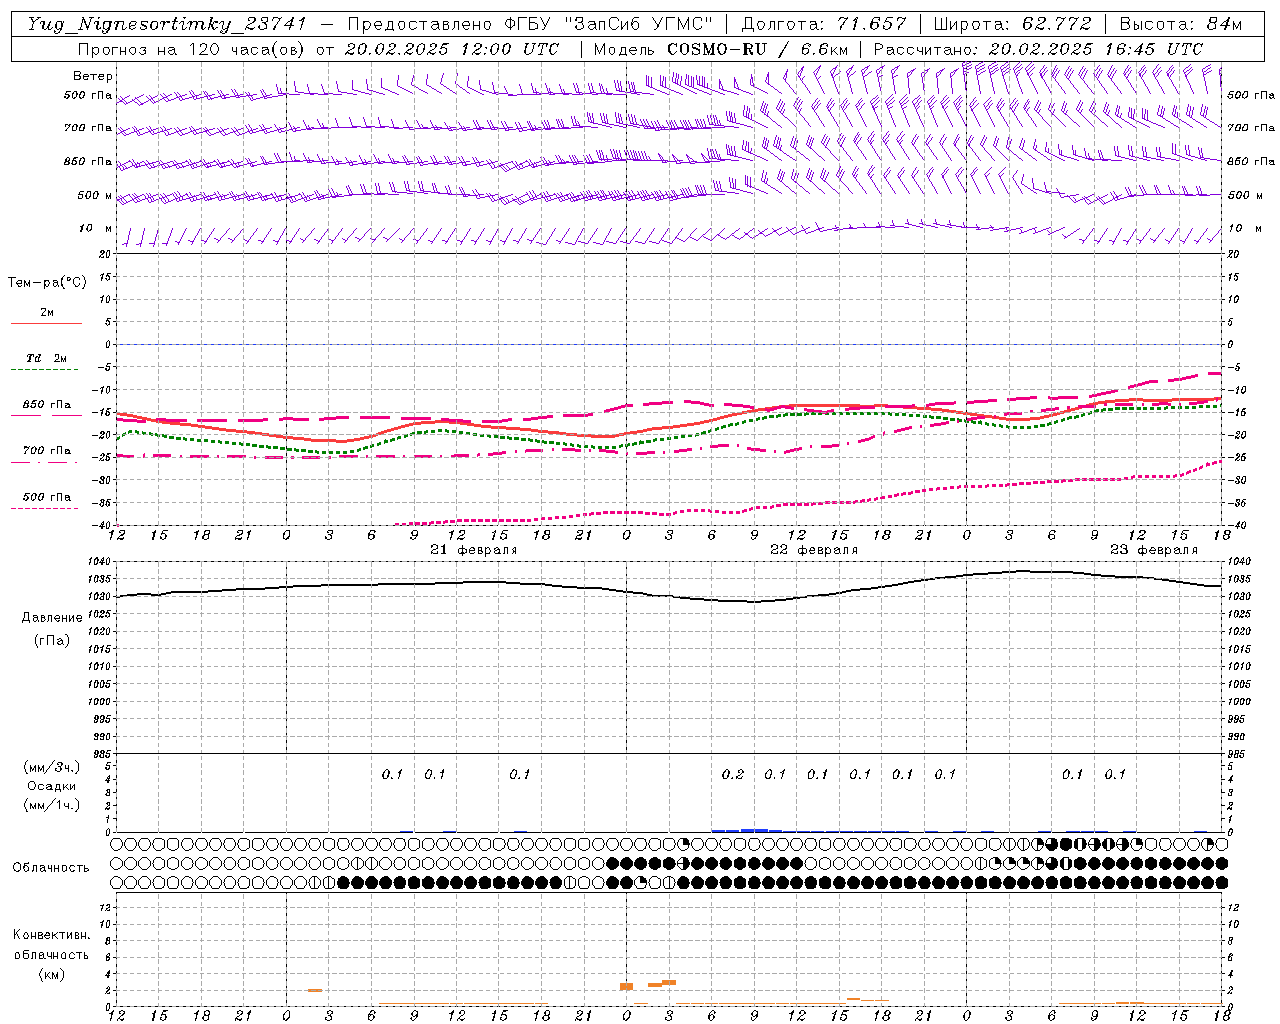1280x1024 pixels.
Task: Click the Высота: 84м header field
Action: coord(1180,24)
